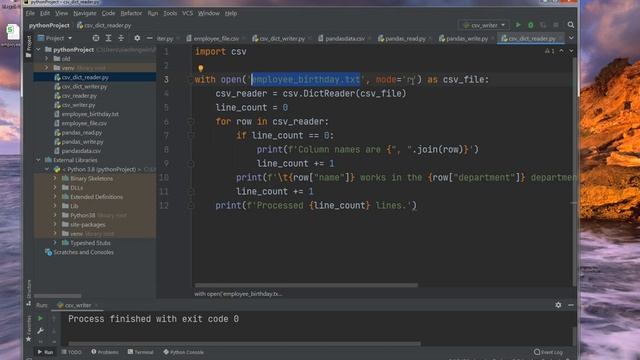Click the editor horizontal scrollbar
This screenshot has width=640, height=360.
point(306,285)
